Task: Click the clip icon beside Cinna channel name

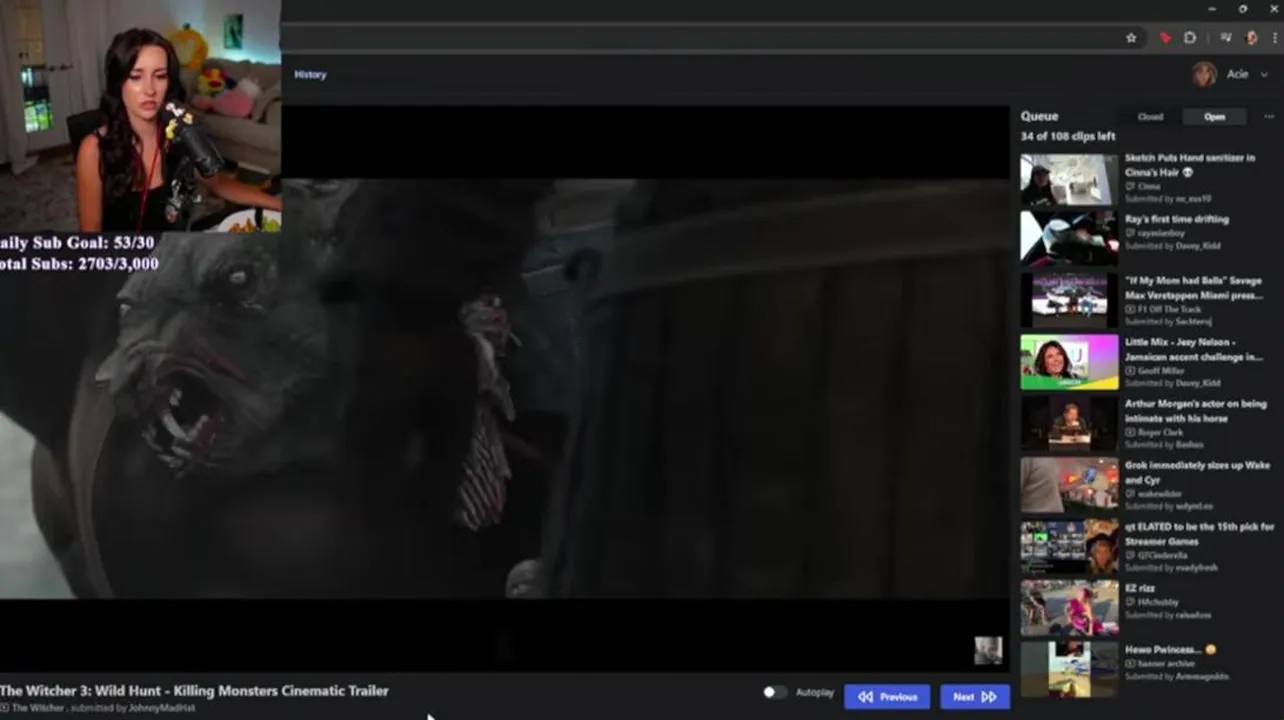Action: point(1130,186)
